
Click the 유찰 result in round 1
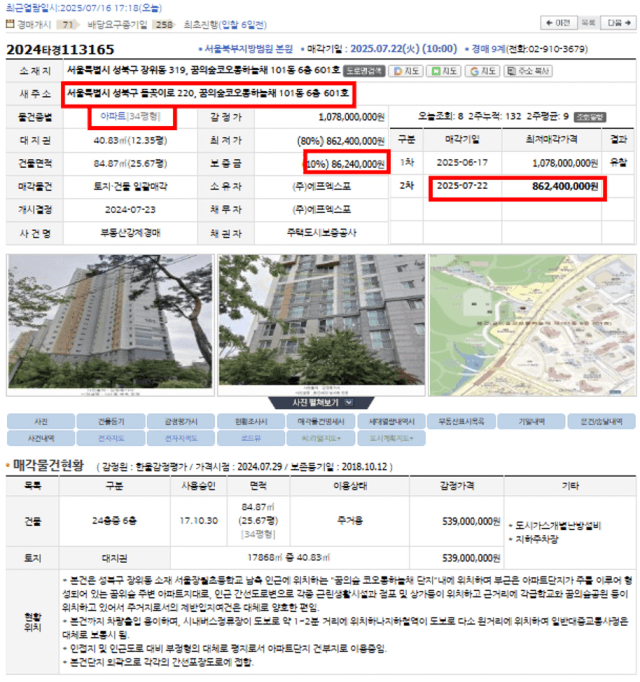tap(618, 163)
